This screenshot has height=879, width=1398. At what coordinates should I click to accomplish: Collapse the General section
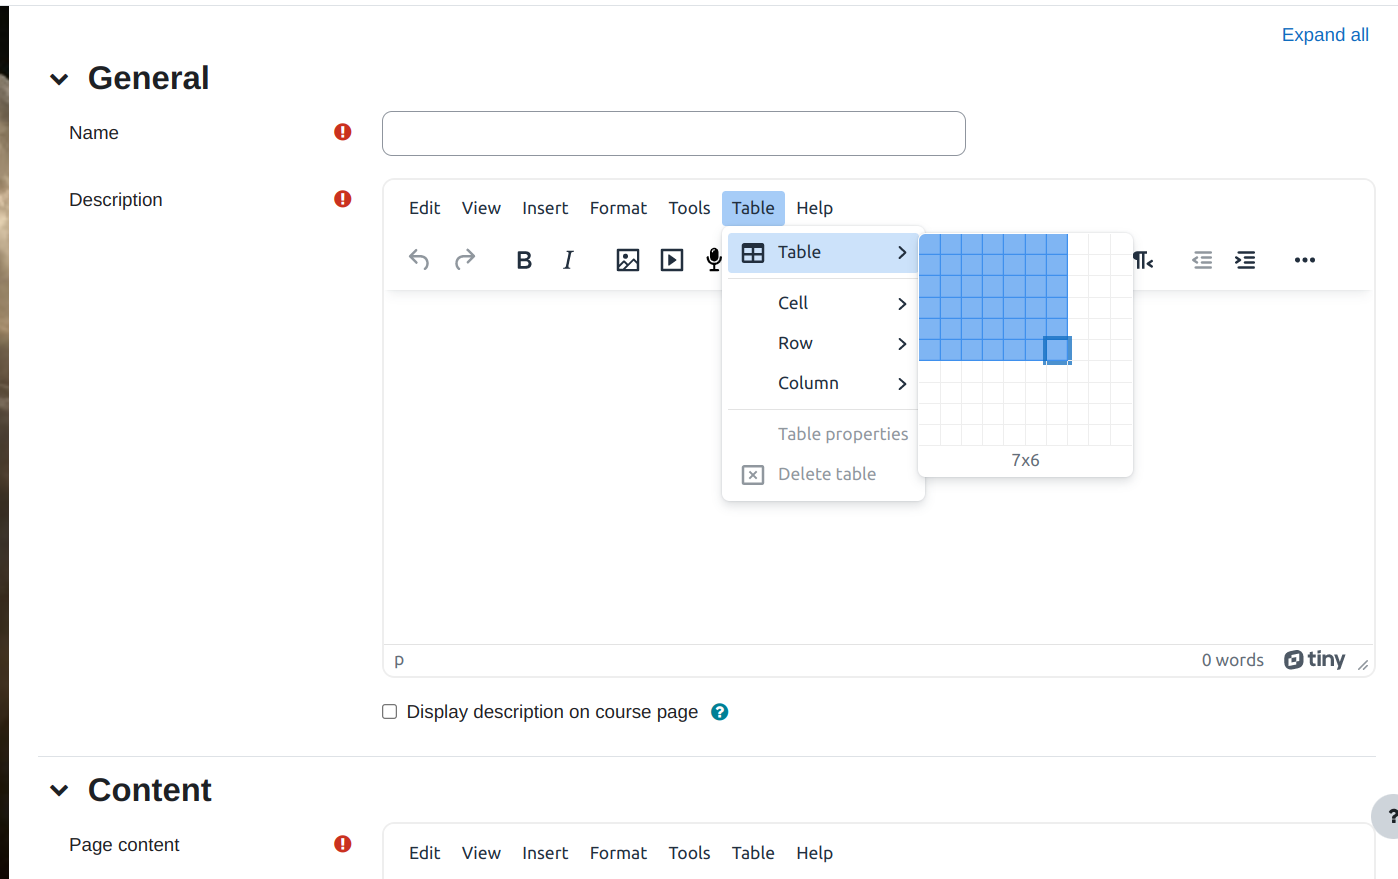click(59, 79)
